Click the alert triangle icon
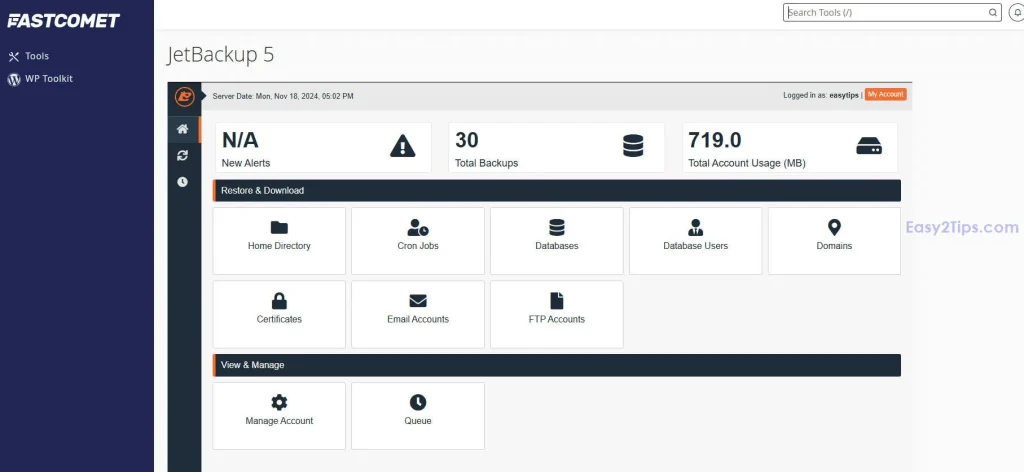The width and height of the screenshot is (1024, 472). pyautogui.click(x=402, y=146)
